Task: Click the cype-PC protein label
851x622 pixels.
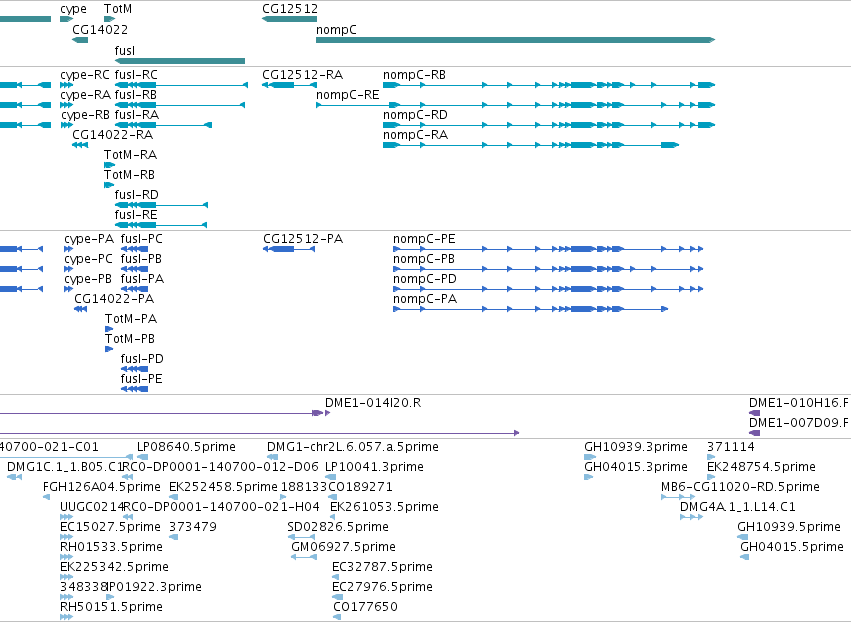Action: (88, 259)
